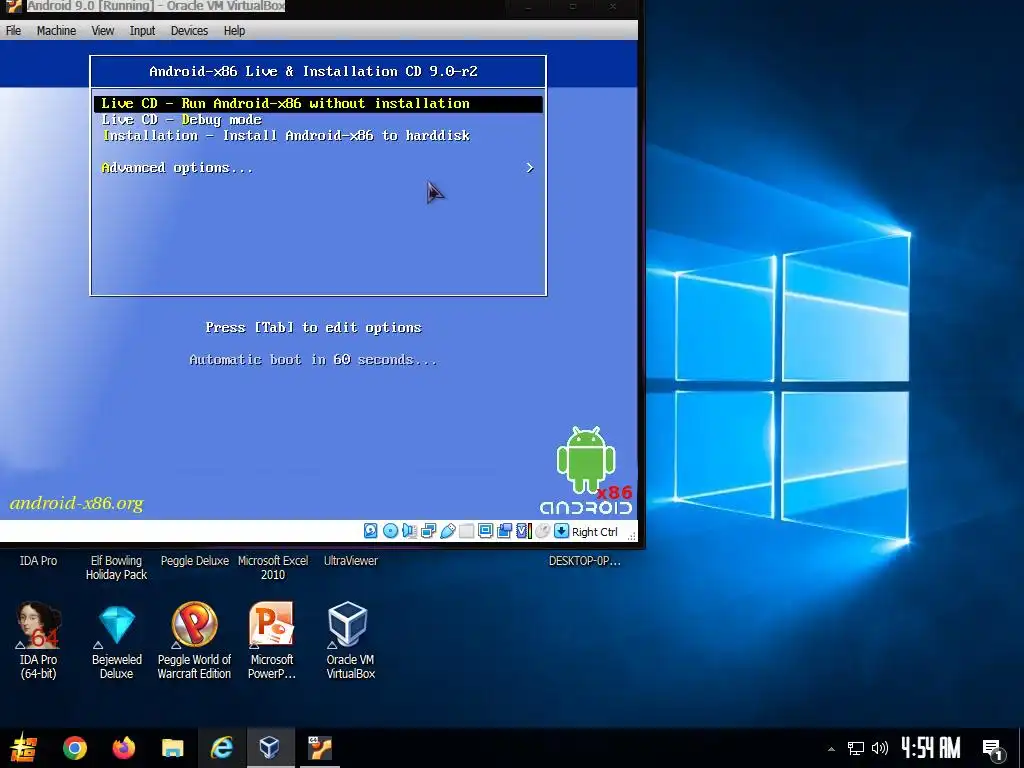The height and width of the screenshot is (768, 1024).
Task: Open the Devices menu
Action: tap(189, 31)
